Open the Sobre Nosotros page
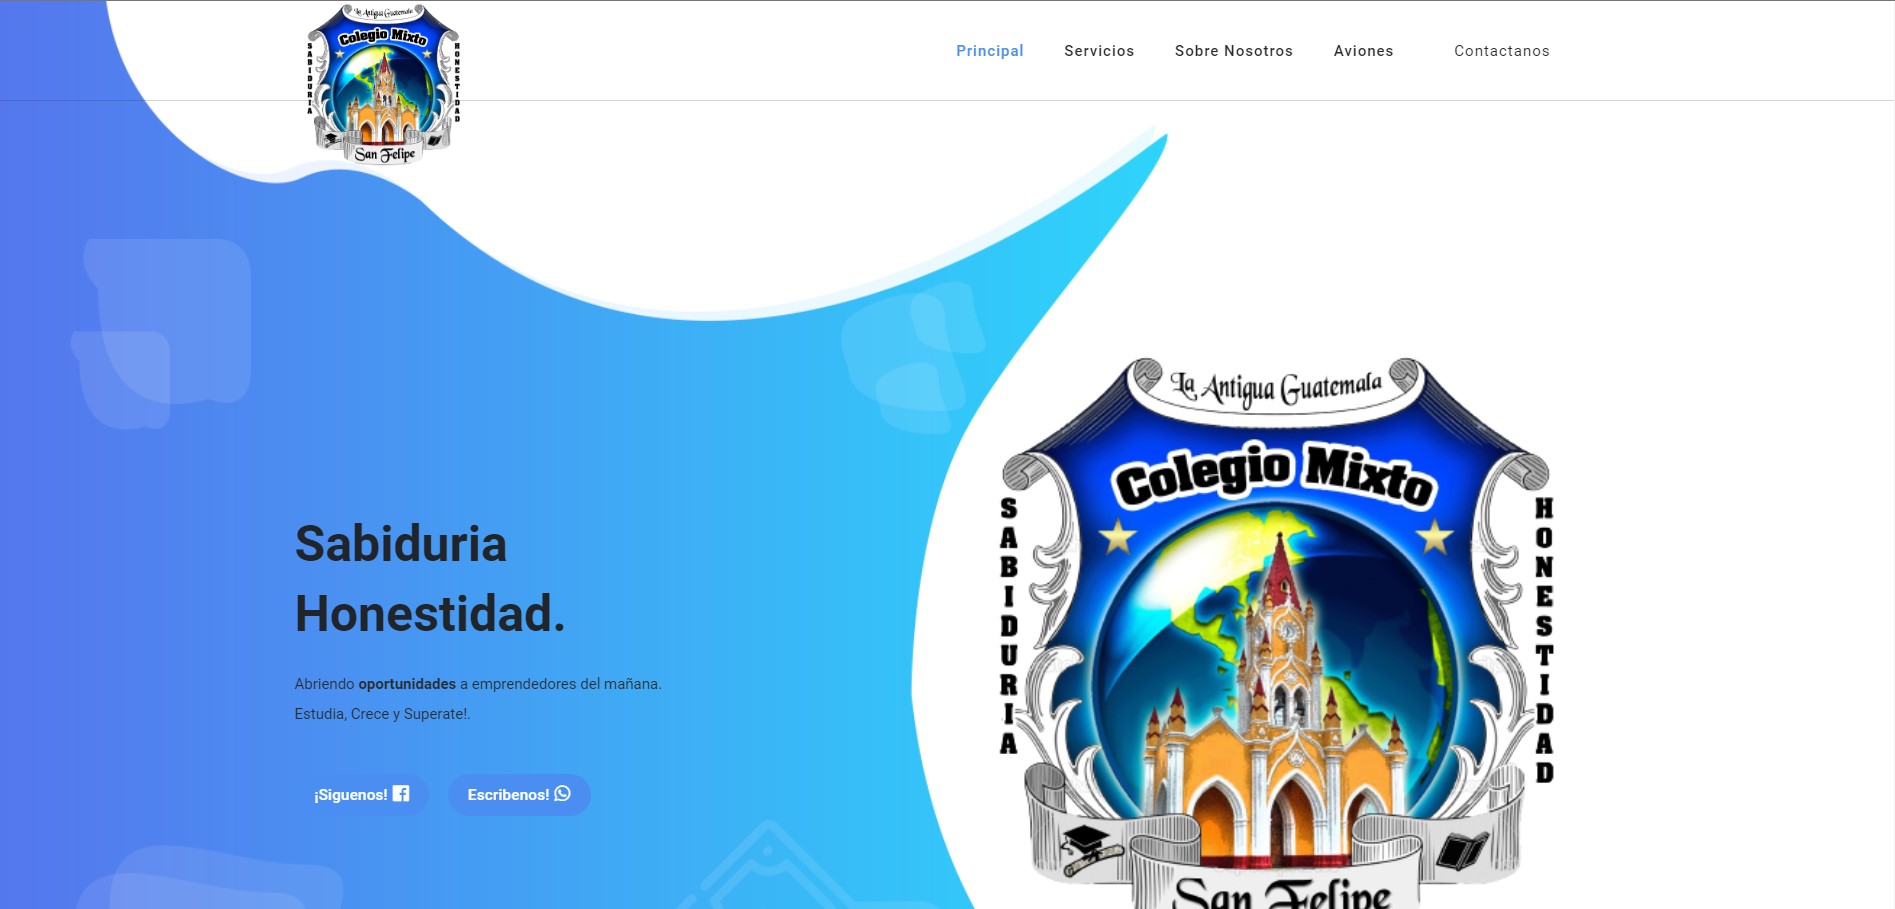Image resolution: width=1895 pixels, height=909 pixels. pos(1233,51)
